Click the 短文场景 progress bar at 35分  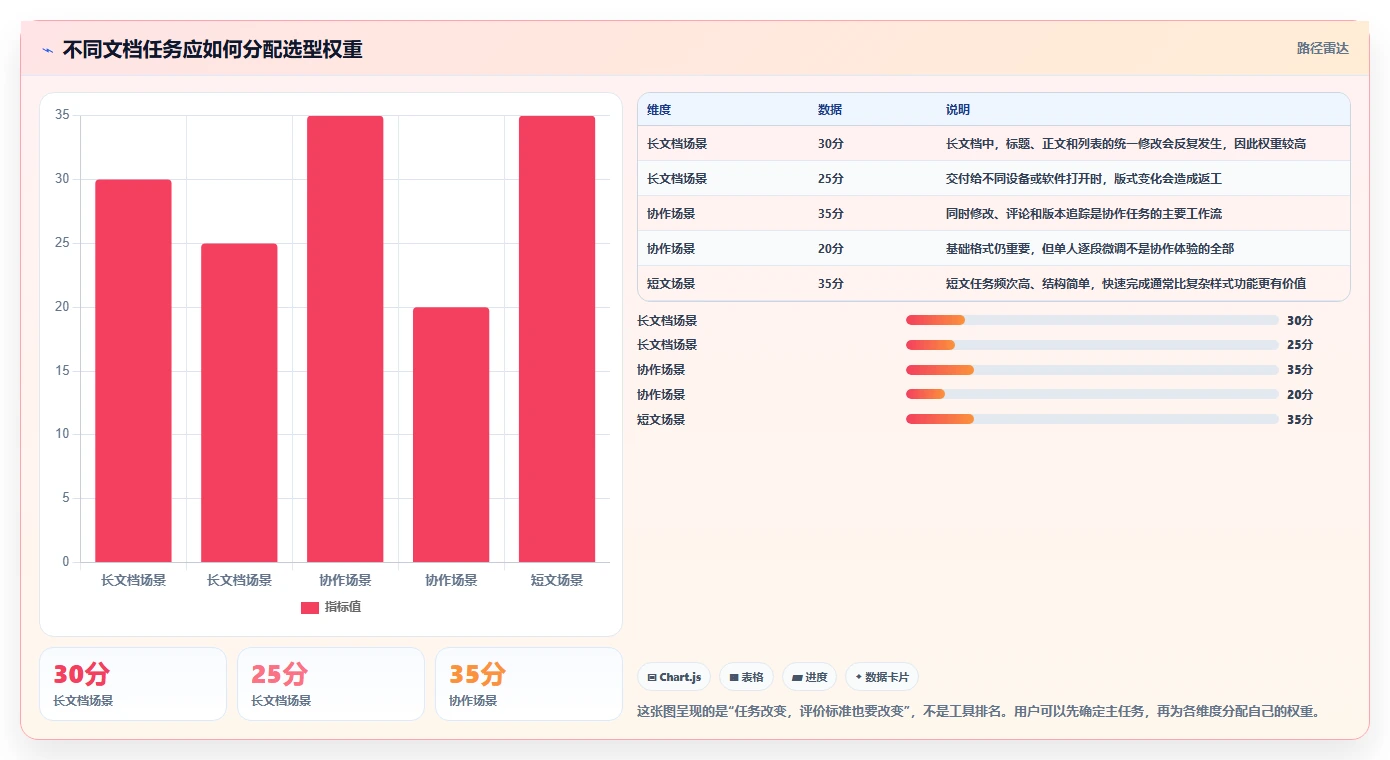(1092, 419)
